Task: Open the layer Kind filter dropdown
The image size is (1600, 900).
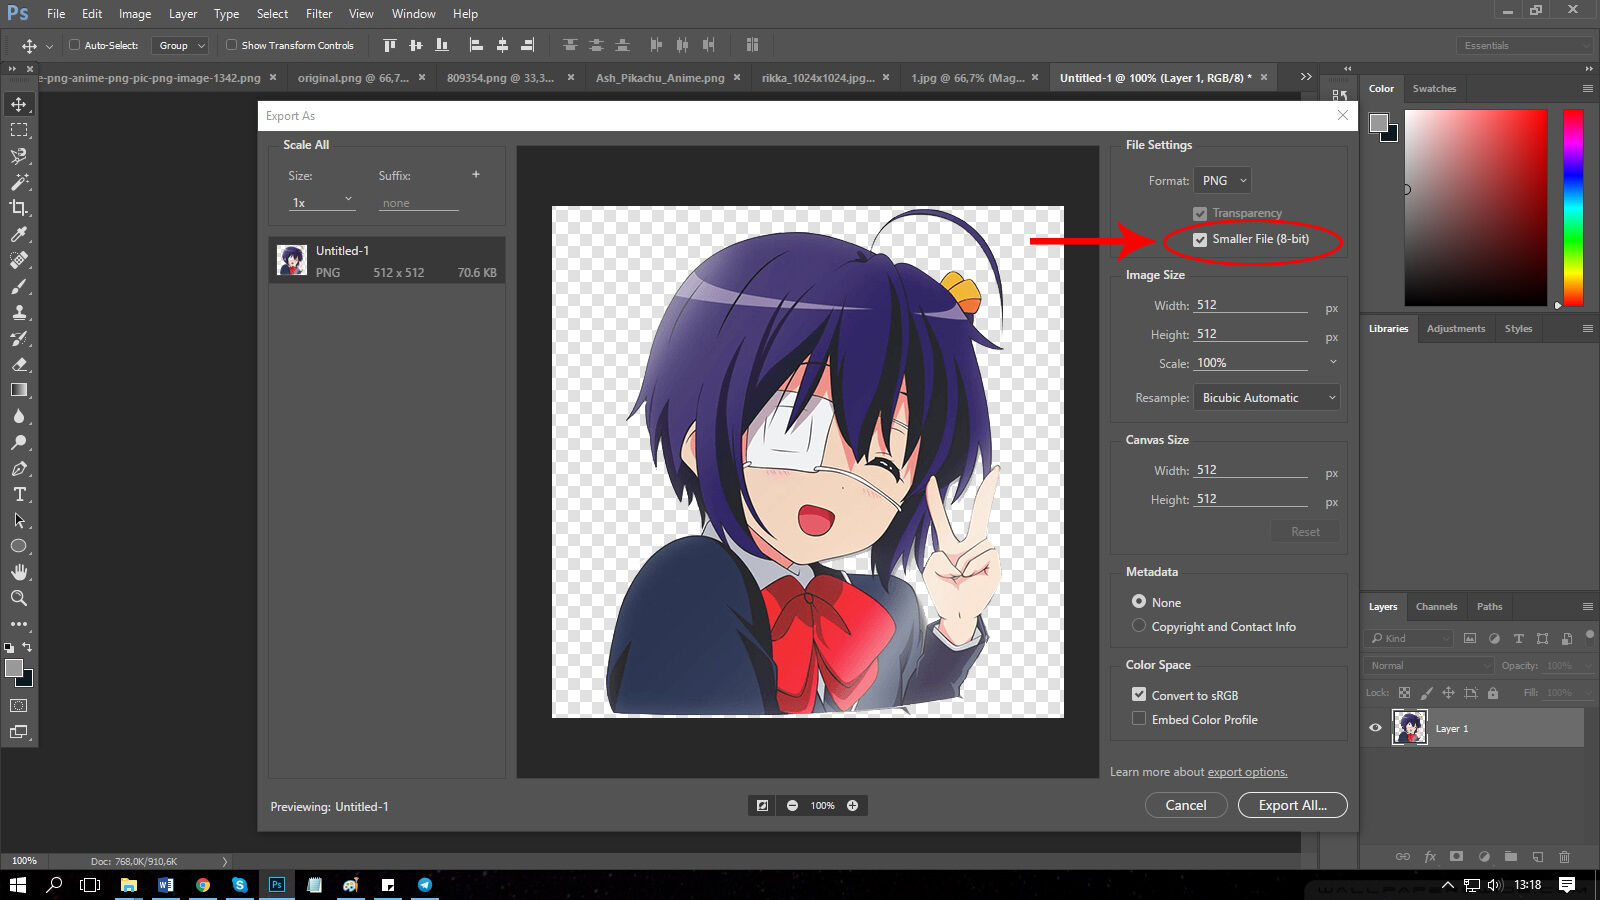Action: (x=1408, y=638)
